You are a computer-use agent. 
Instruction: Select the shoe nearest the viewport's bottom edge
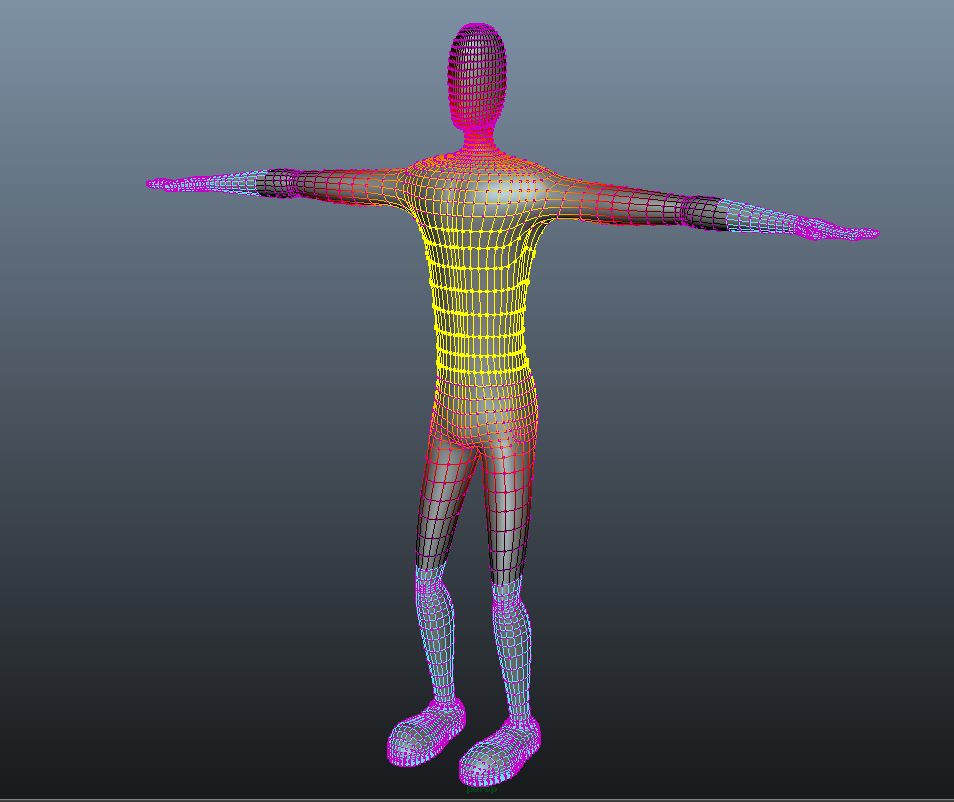pos(500,752)
